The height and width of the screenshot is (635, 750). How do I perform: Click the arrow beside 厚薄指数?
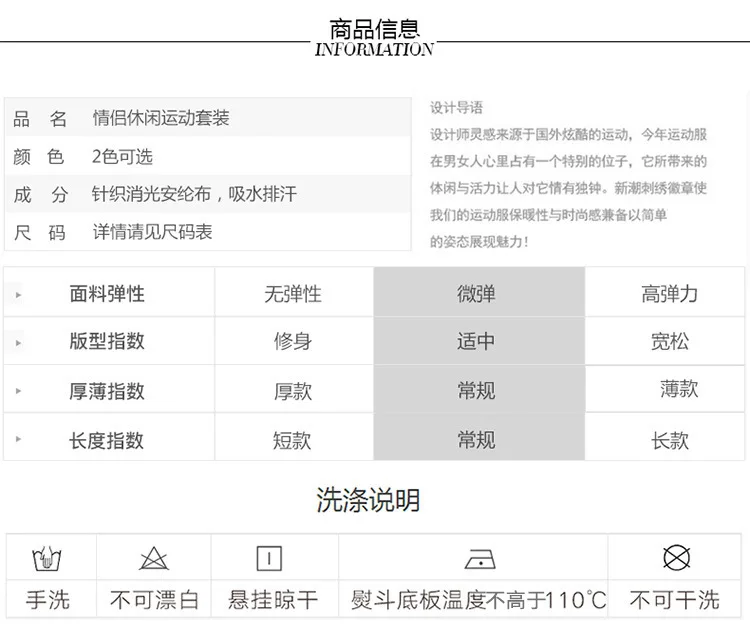18,391
